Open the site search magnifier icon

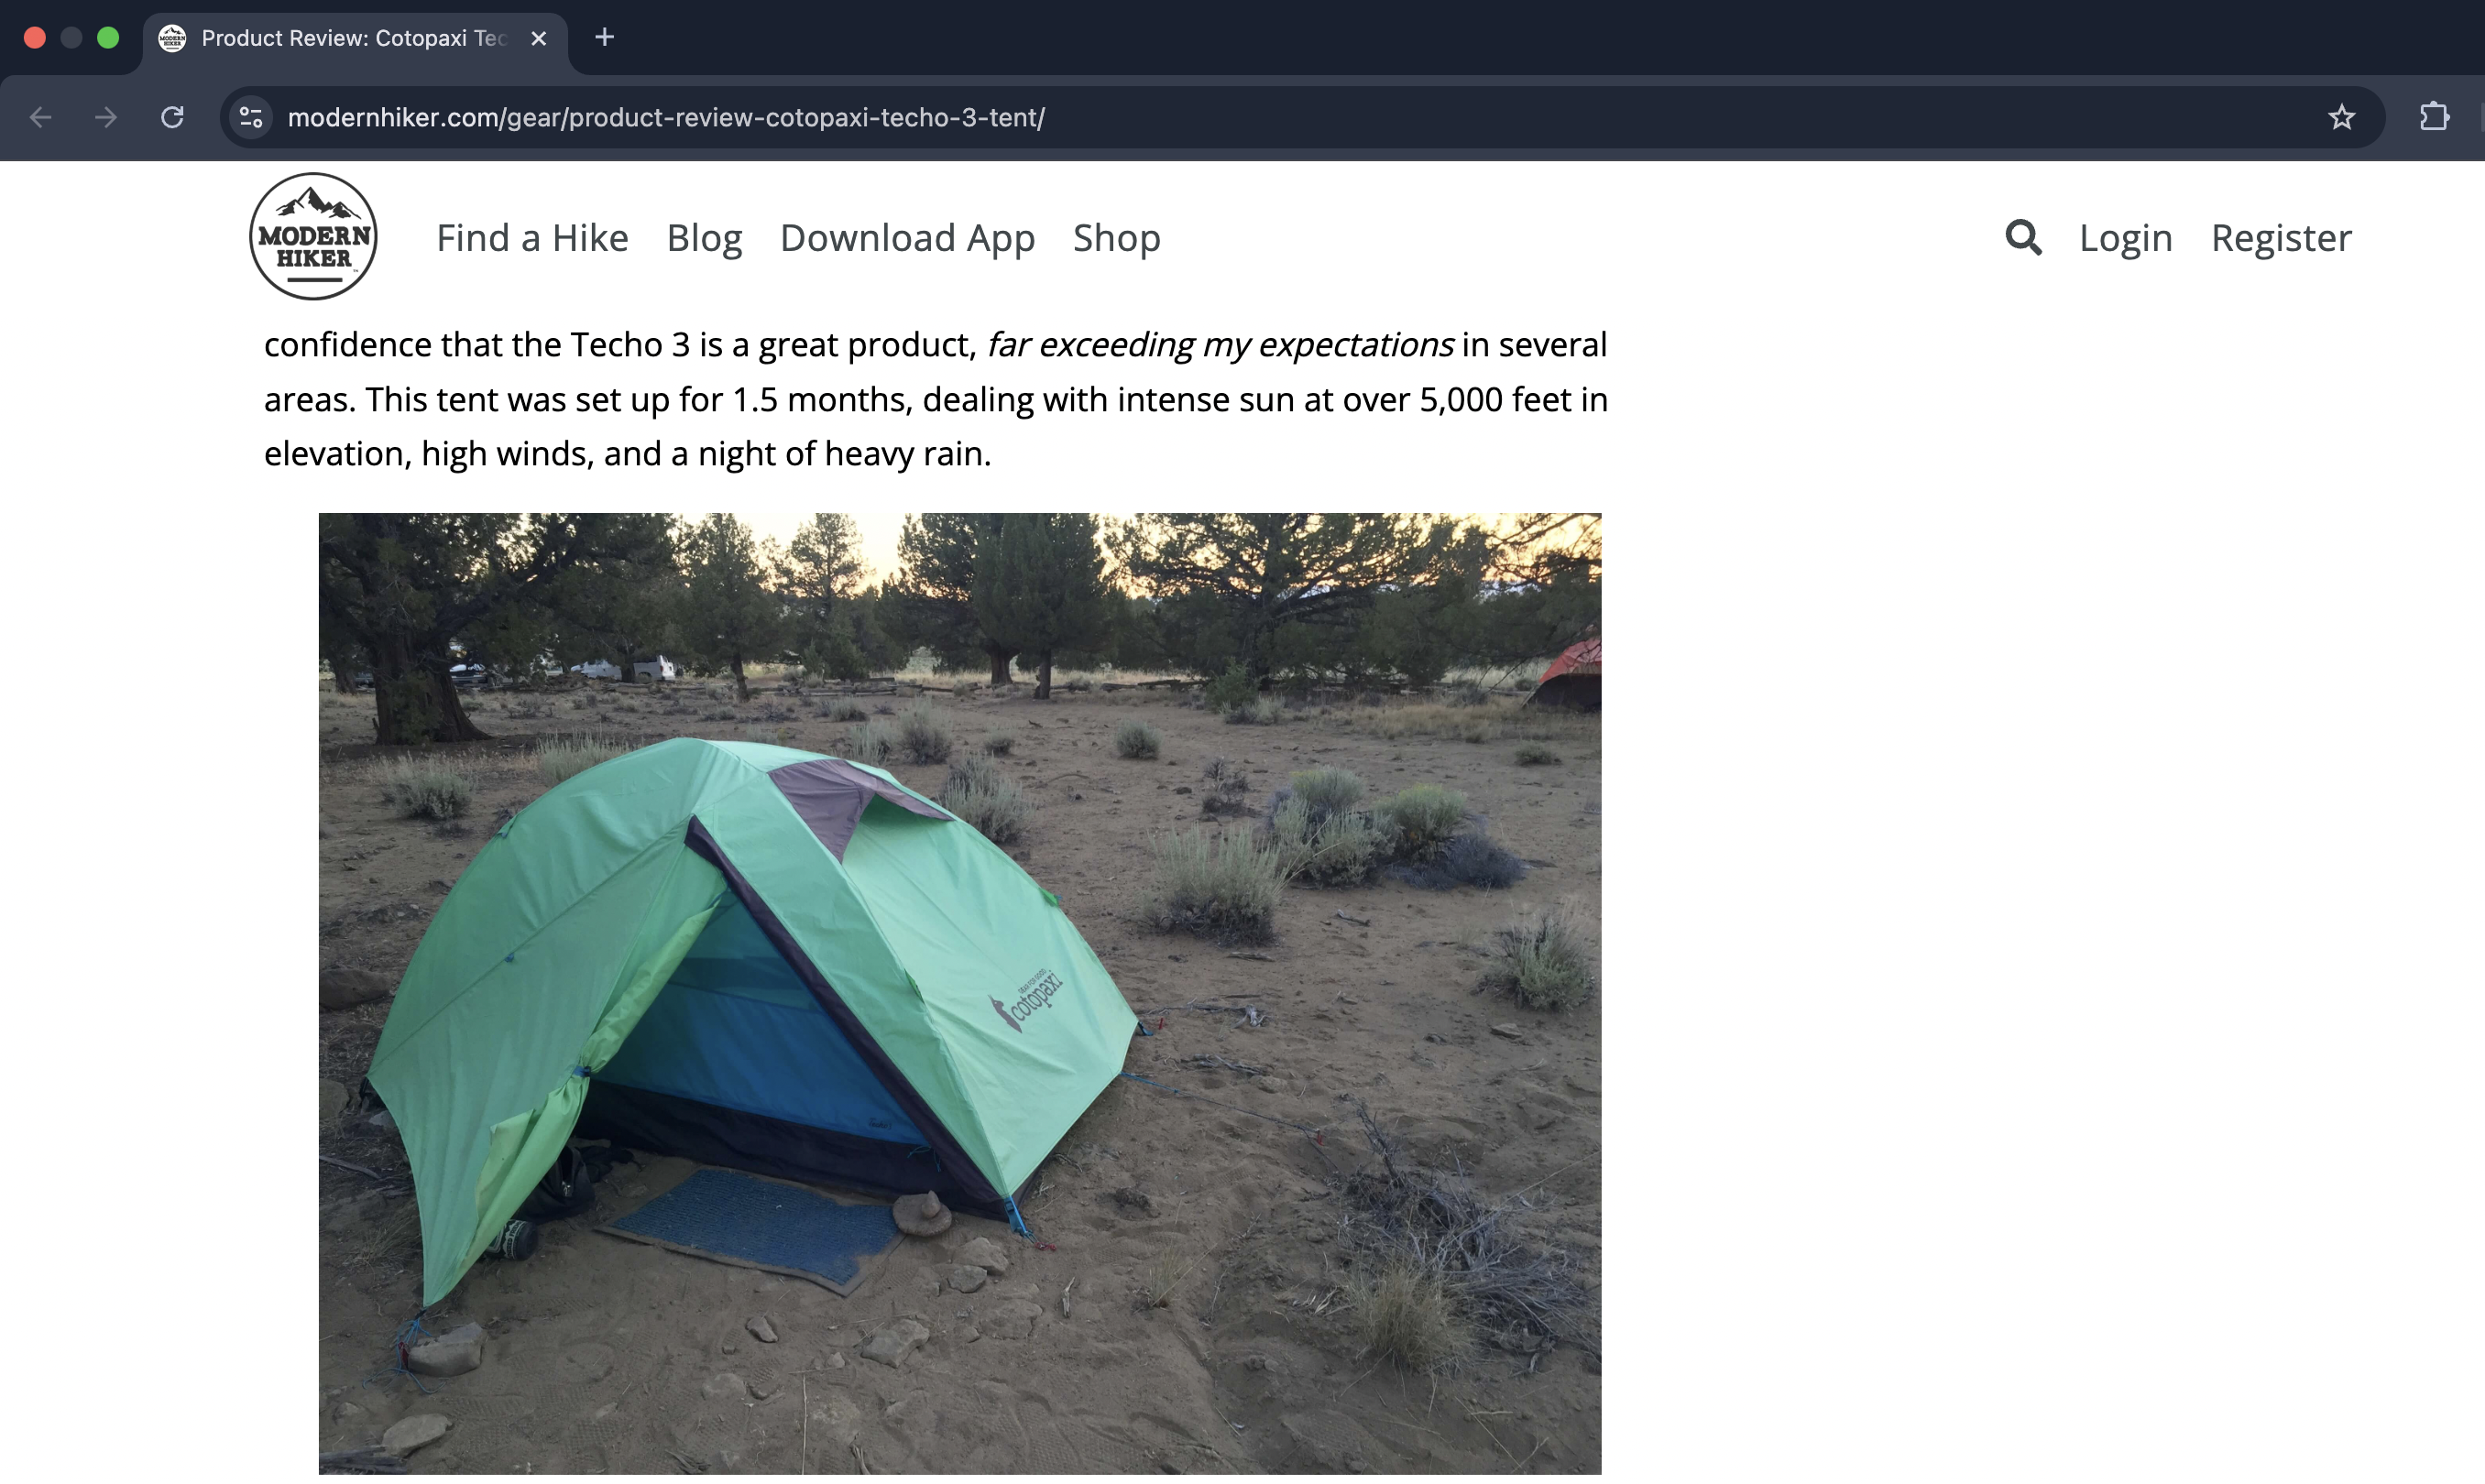tap(2023, 237)
